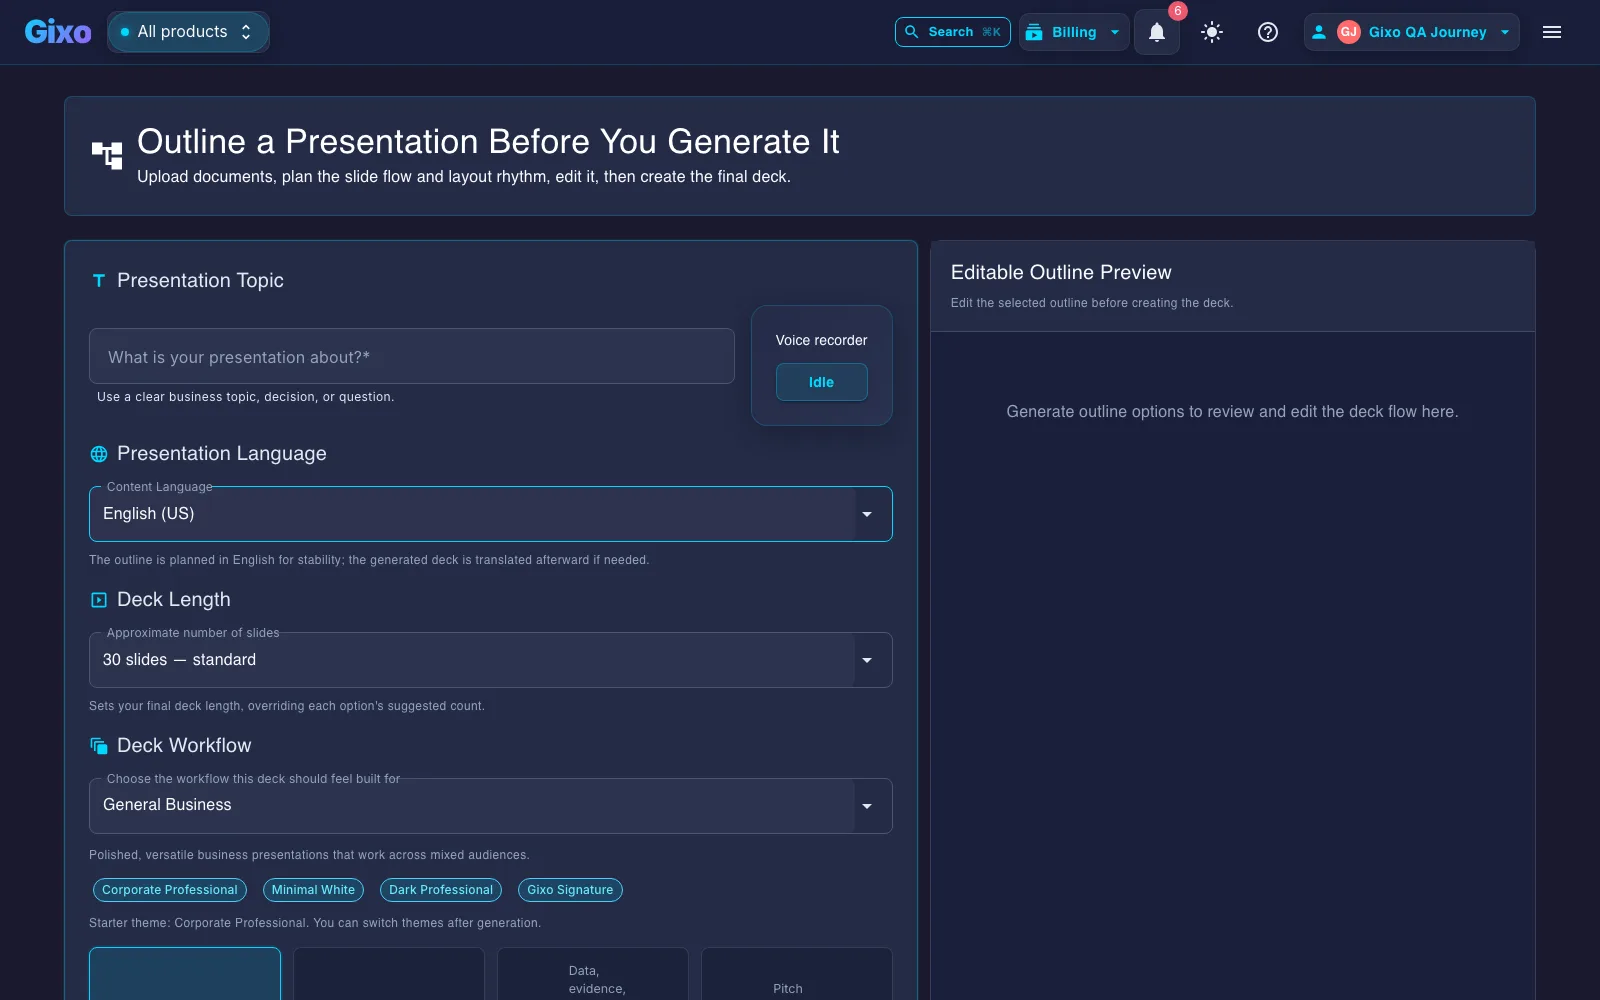Click 'Starter theme: Corporate Professional' note

[x=315, y=923]
